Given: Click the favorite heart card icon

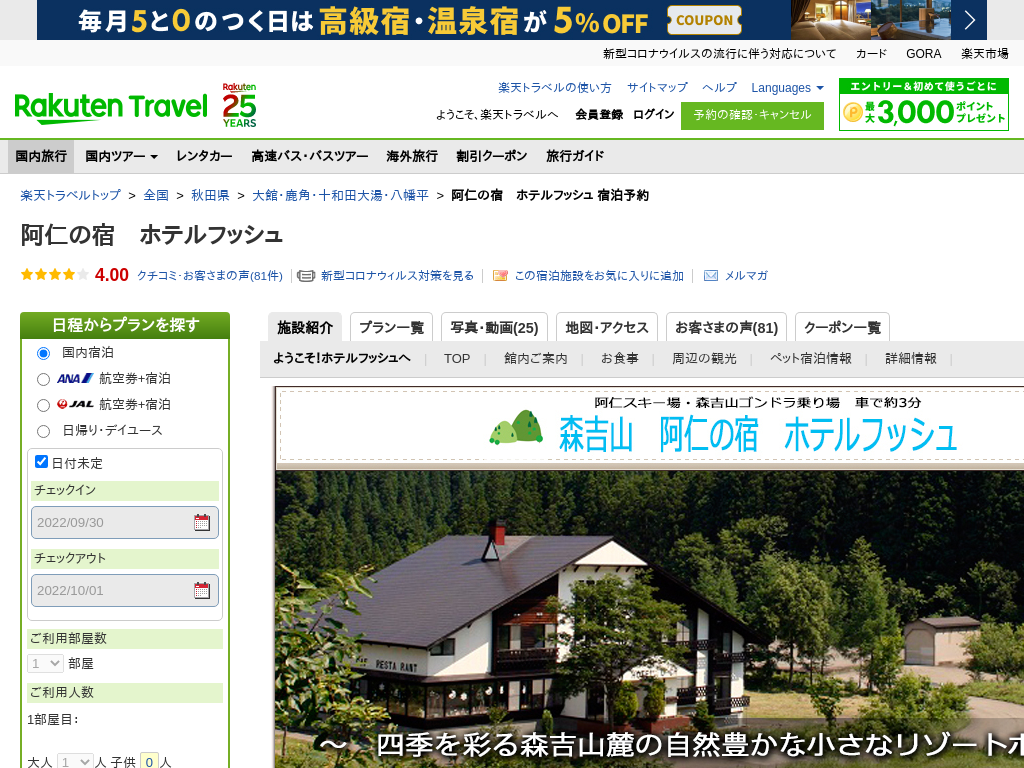Looking at the screenshot, I should pos(500,276).
